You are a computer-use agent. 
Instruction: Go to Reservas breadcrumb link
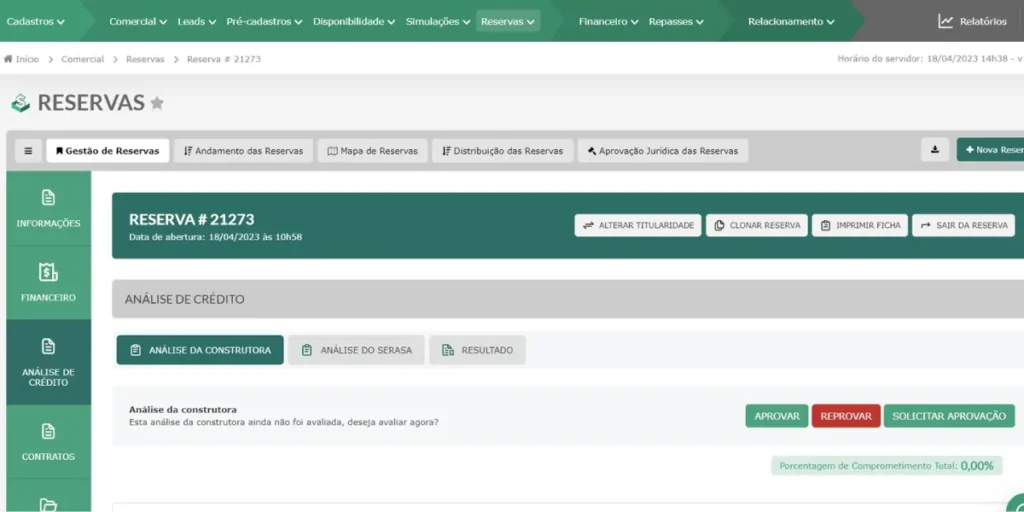click(145, 59)
